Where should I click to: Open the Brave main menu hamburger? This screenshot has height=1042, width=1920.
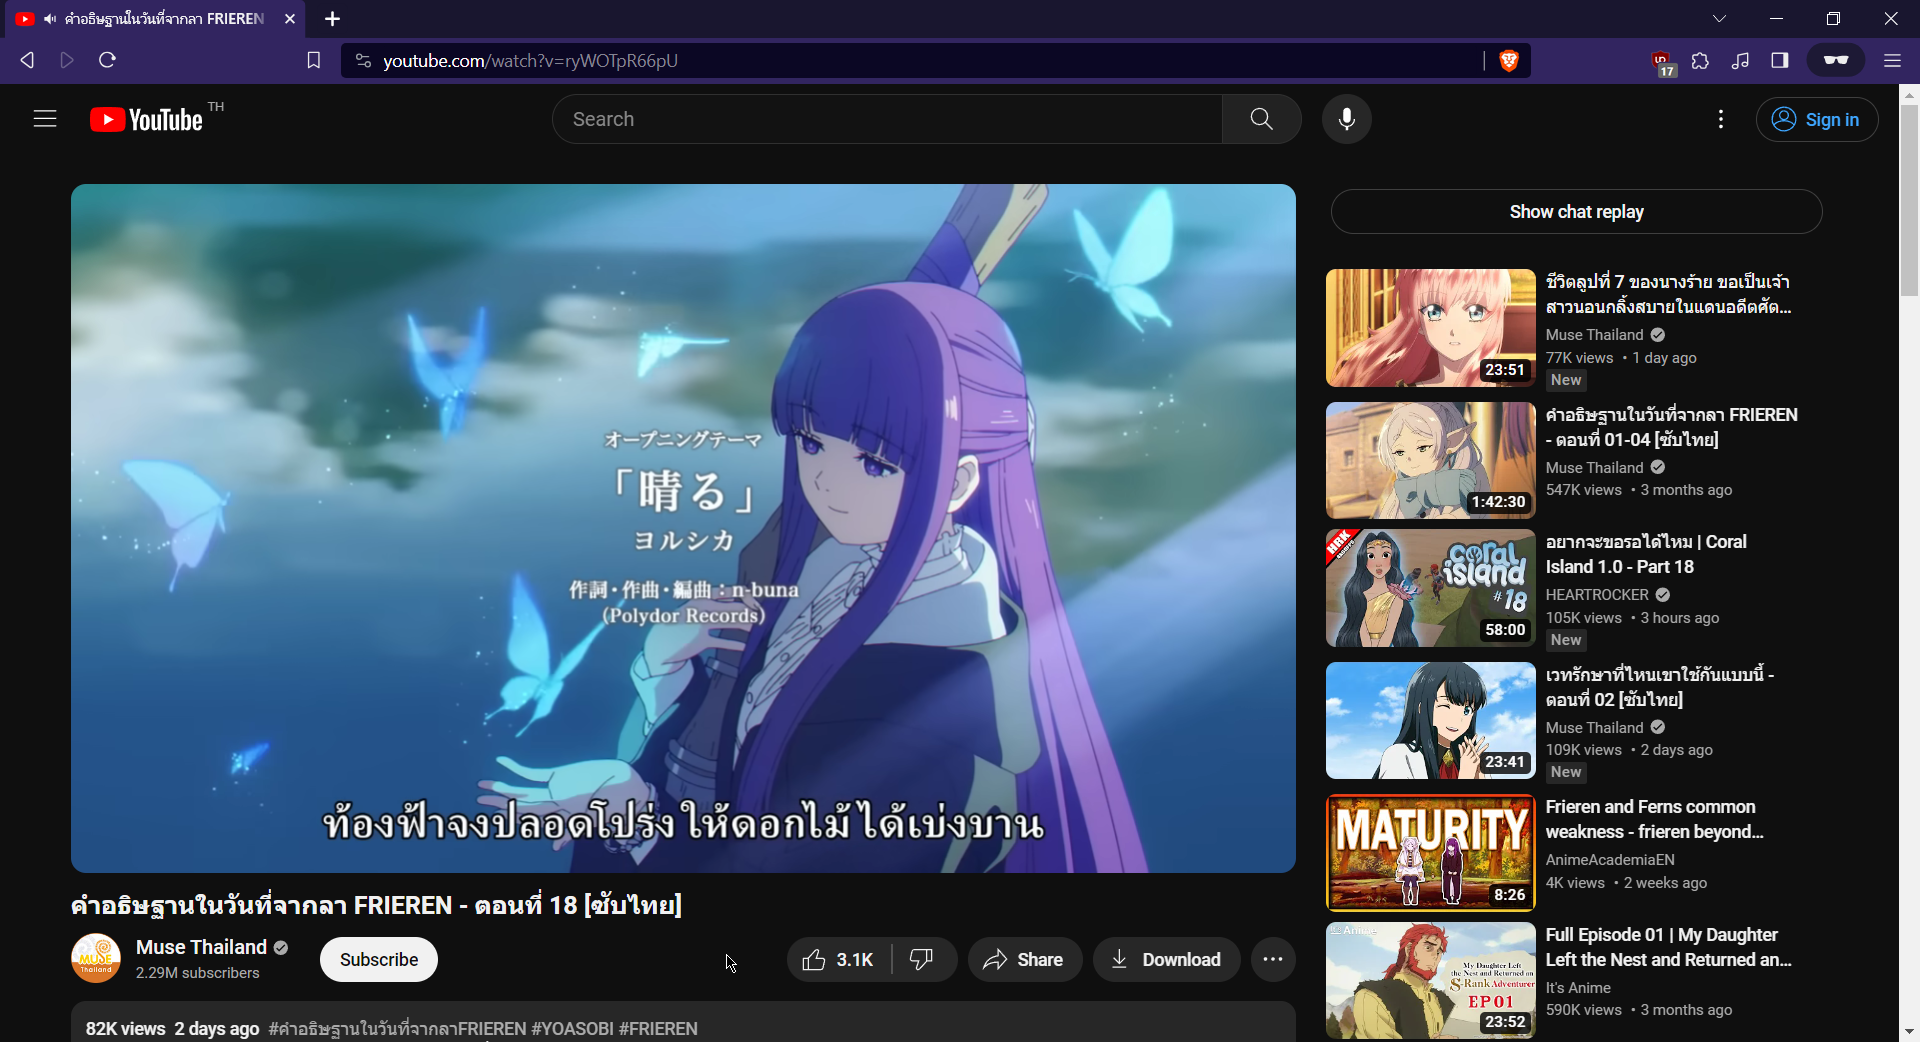(1892, 61)
